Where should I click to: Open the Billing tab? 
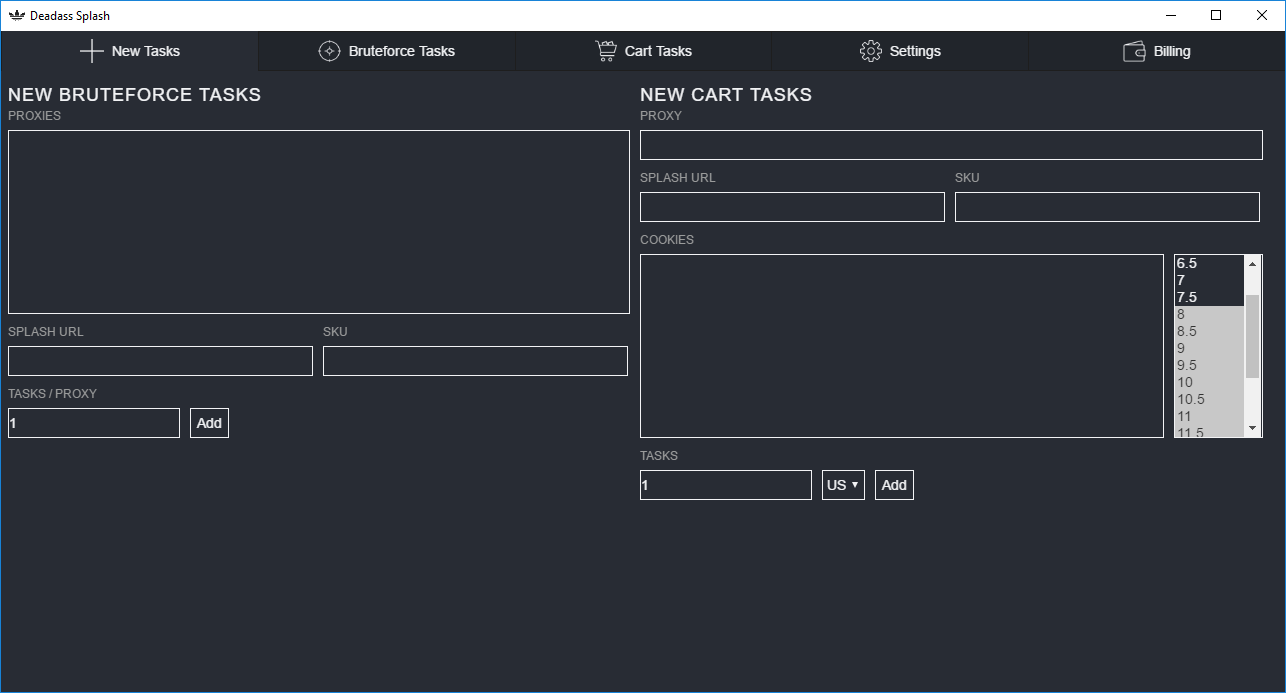(1157, 51)
